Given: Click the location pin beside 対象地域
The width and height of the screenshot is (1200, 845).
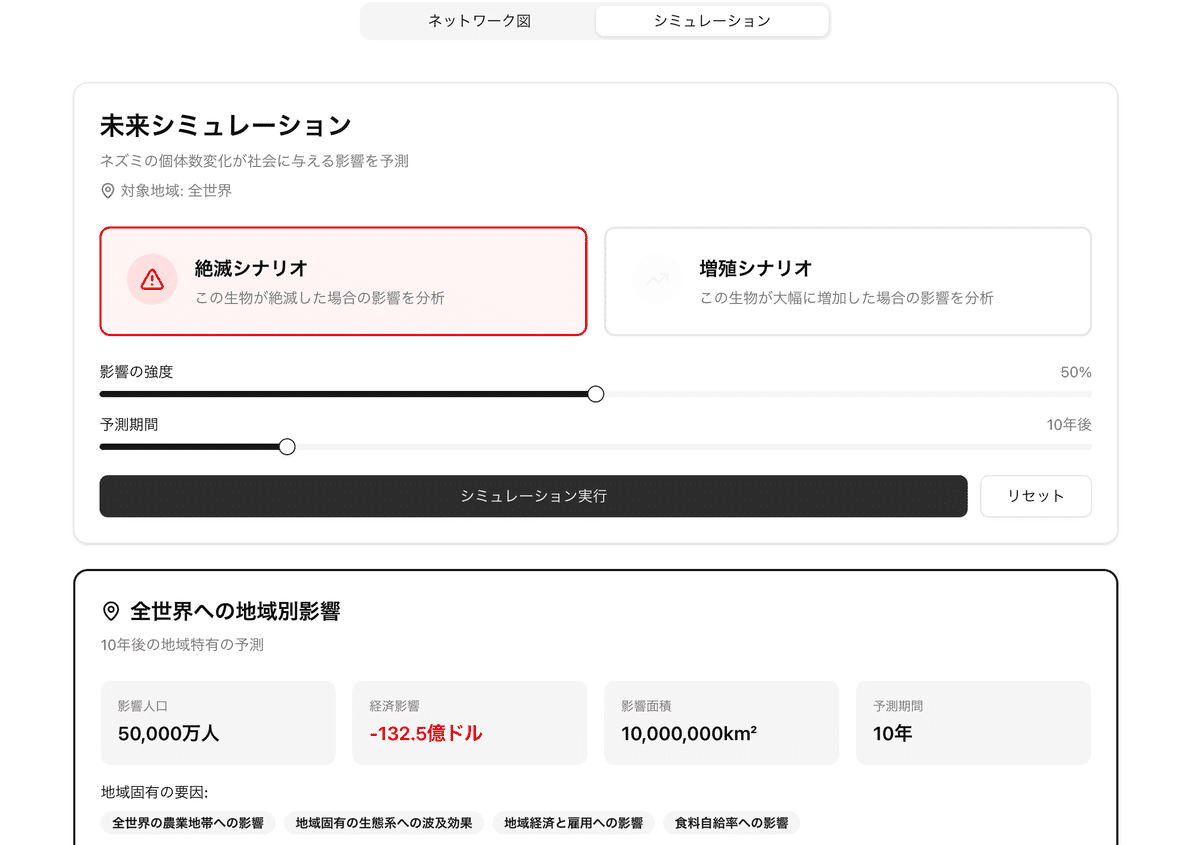Looking at the screenshot, I should coord(108,190).
